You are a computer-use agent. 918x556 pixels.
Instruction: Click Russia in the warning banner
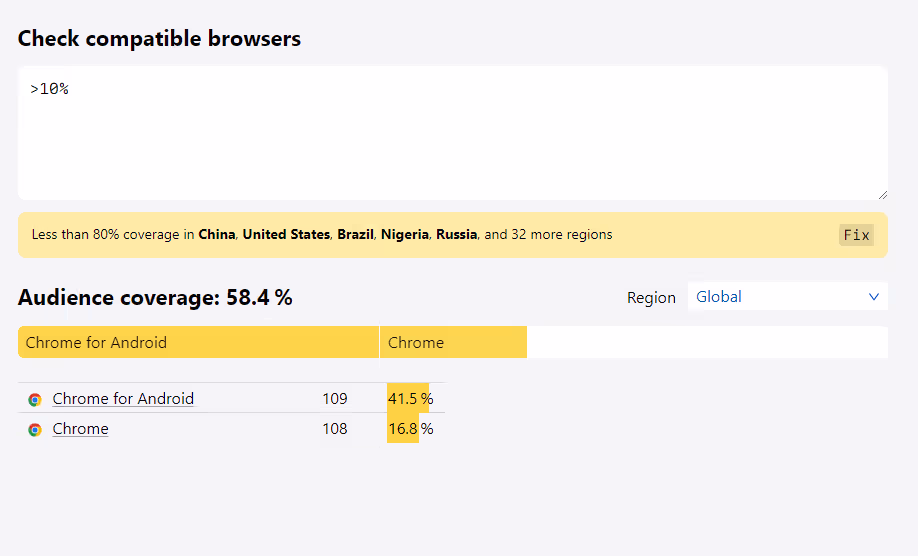(x=457, y=235)
